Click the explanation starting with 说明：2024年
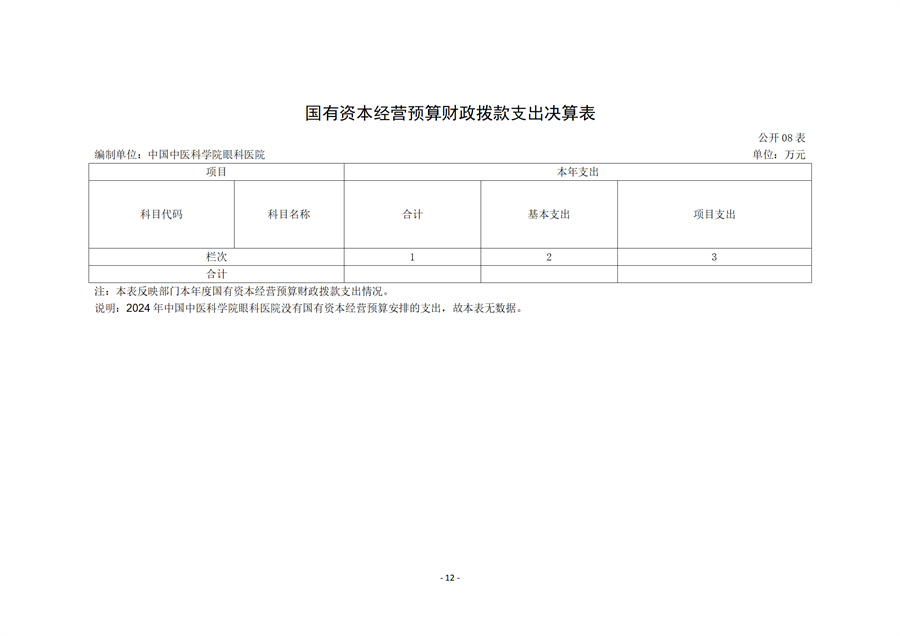900x636 pixels. click(x=310, y=308)
